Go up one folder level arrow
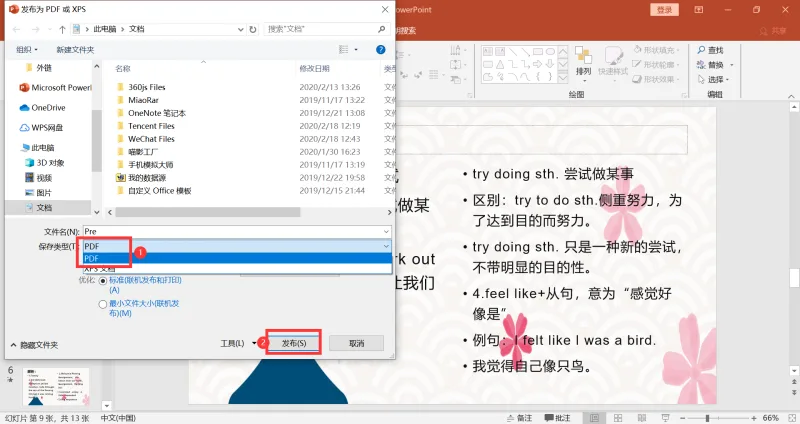The width and height of the screenshot is (800, 424). point(62,30)
